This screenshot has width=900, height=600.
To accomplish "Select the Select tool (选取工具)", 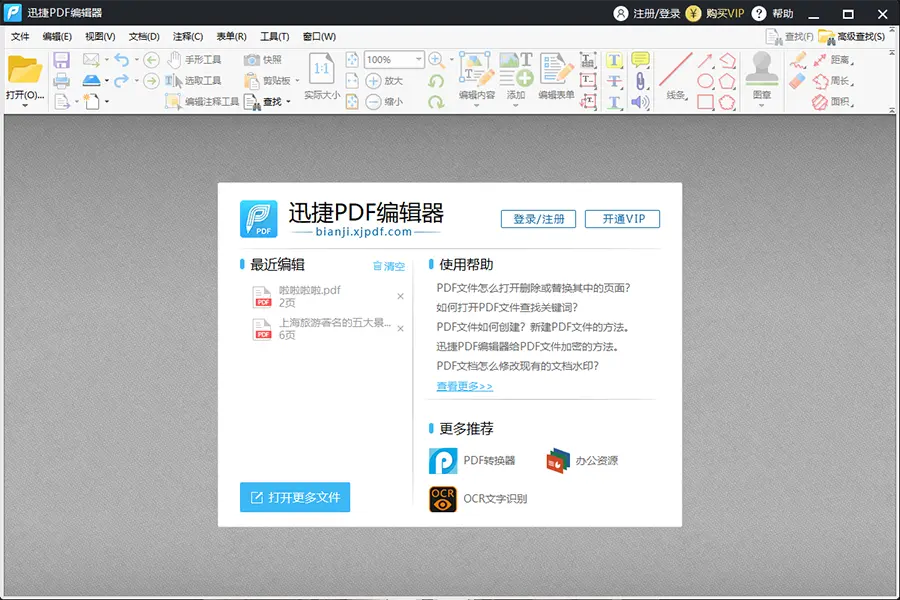I will (x=193, y=81).
